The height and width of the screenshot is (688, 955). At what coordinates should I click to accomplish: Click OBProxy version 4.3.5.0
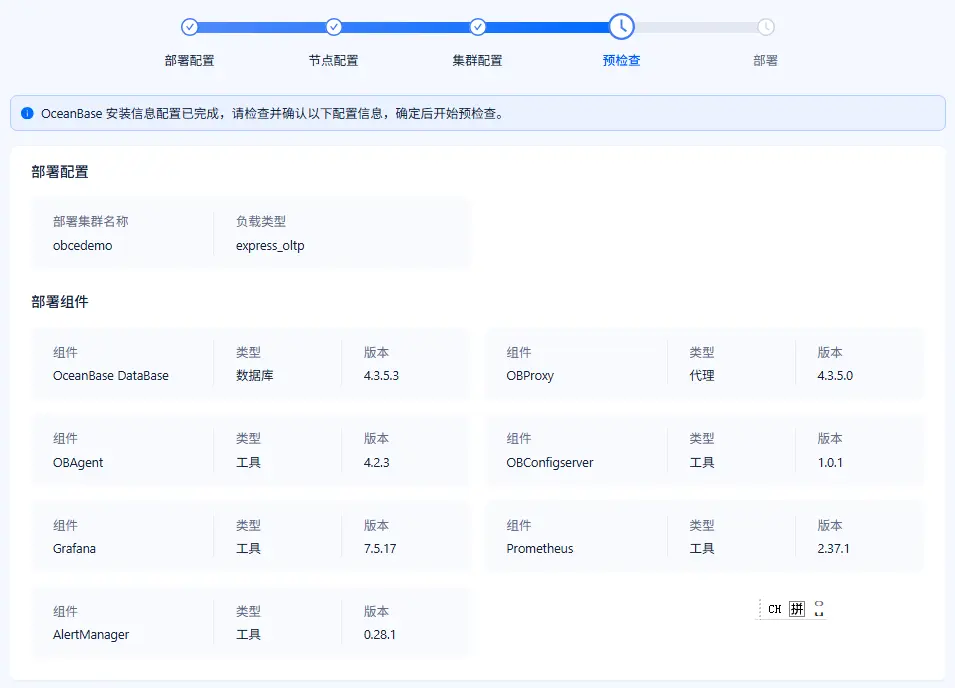coord(835,376)
